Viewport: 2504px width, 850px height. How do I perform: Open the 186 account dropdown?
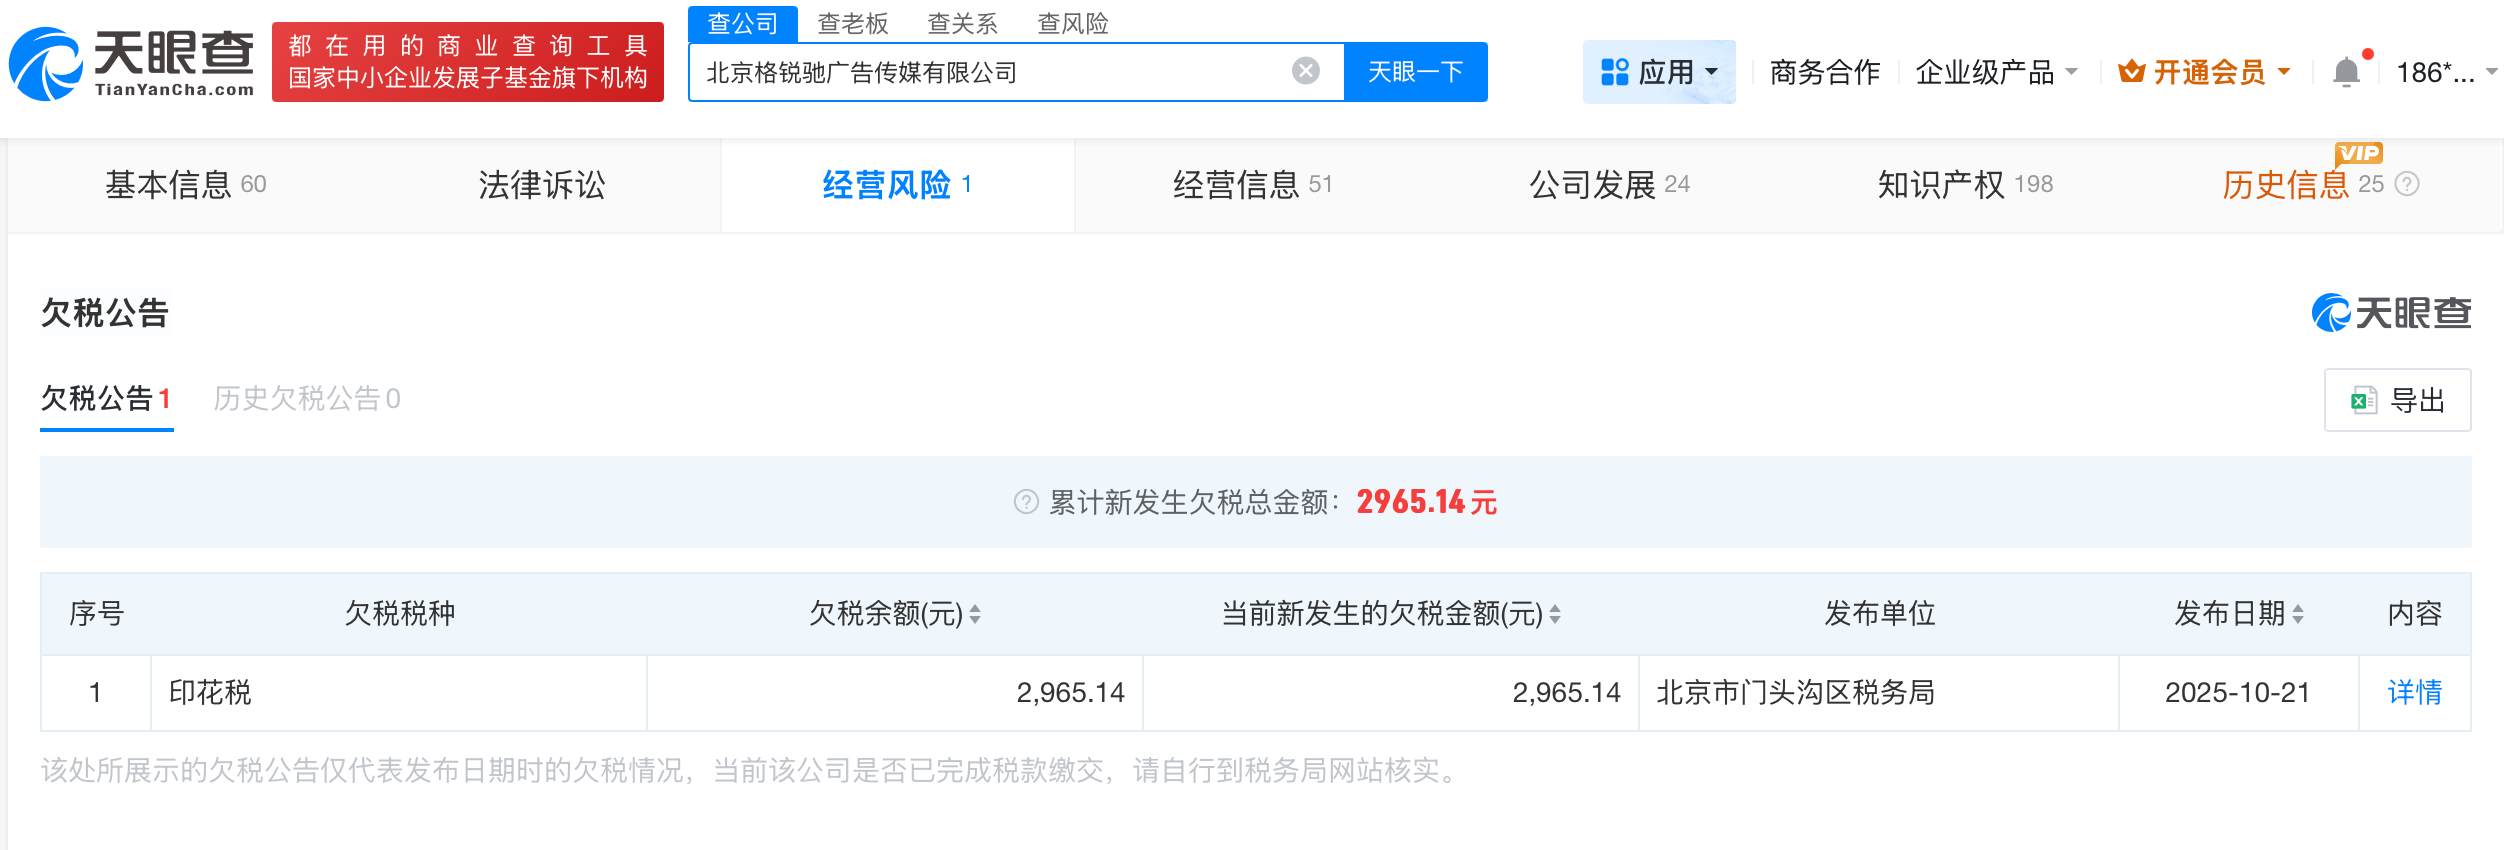(2445, 72)
